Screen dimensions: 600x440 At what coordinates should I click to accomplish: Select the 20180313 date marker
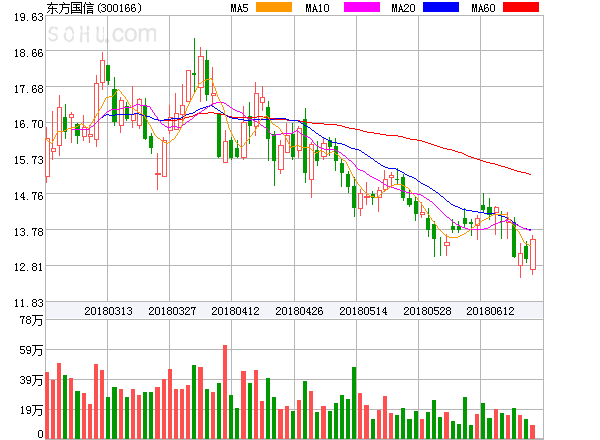pyautogui.click(x=107, y=311)
